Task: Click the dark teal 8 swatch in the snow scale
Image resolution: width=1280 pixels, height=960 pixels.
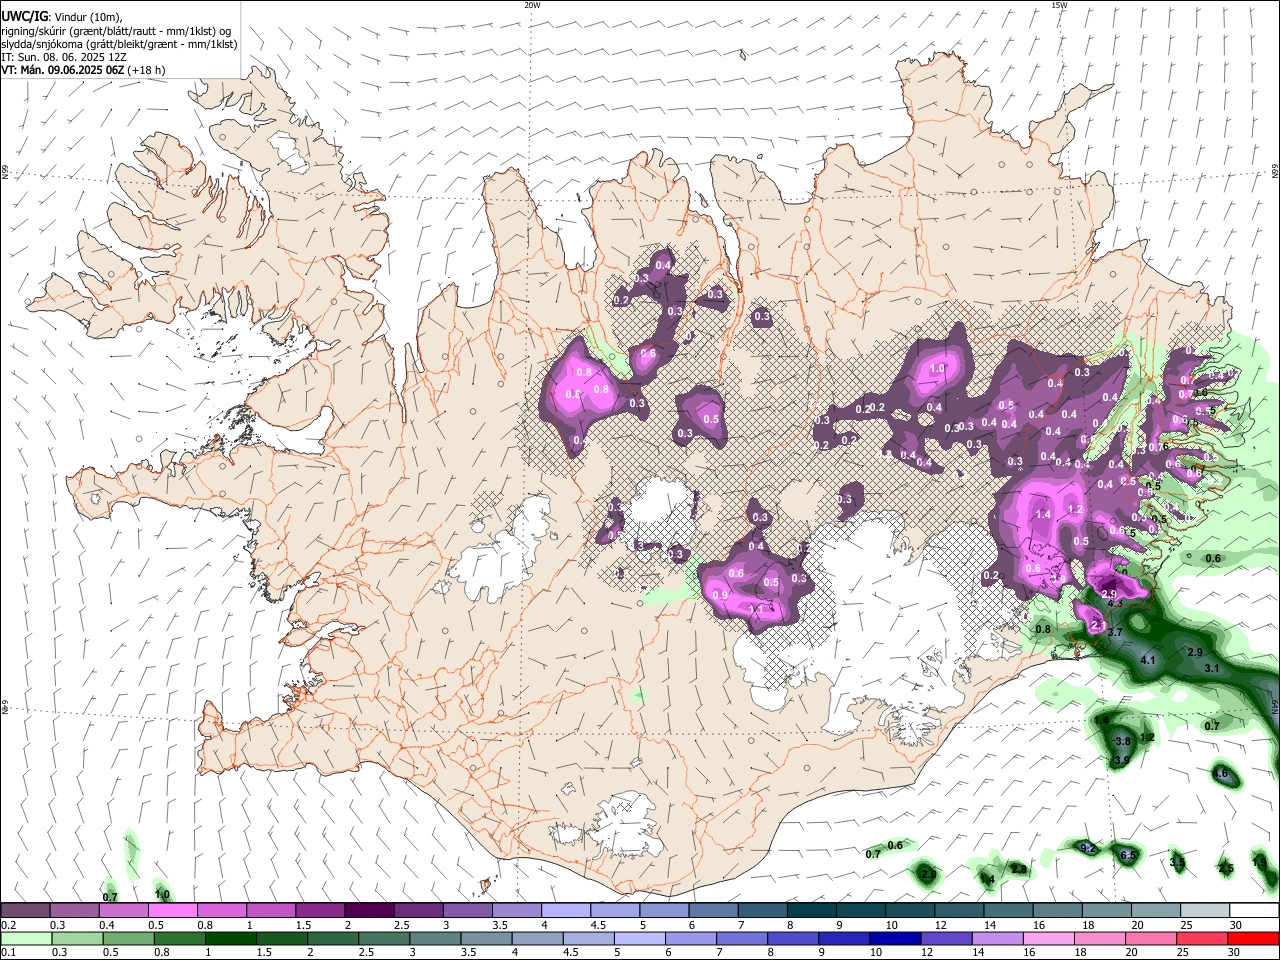Action: click(811, 911)
